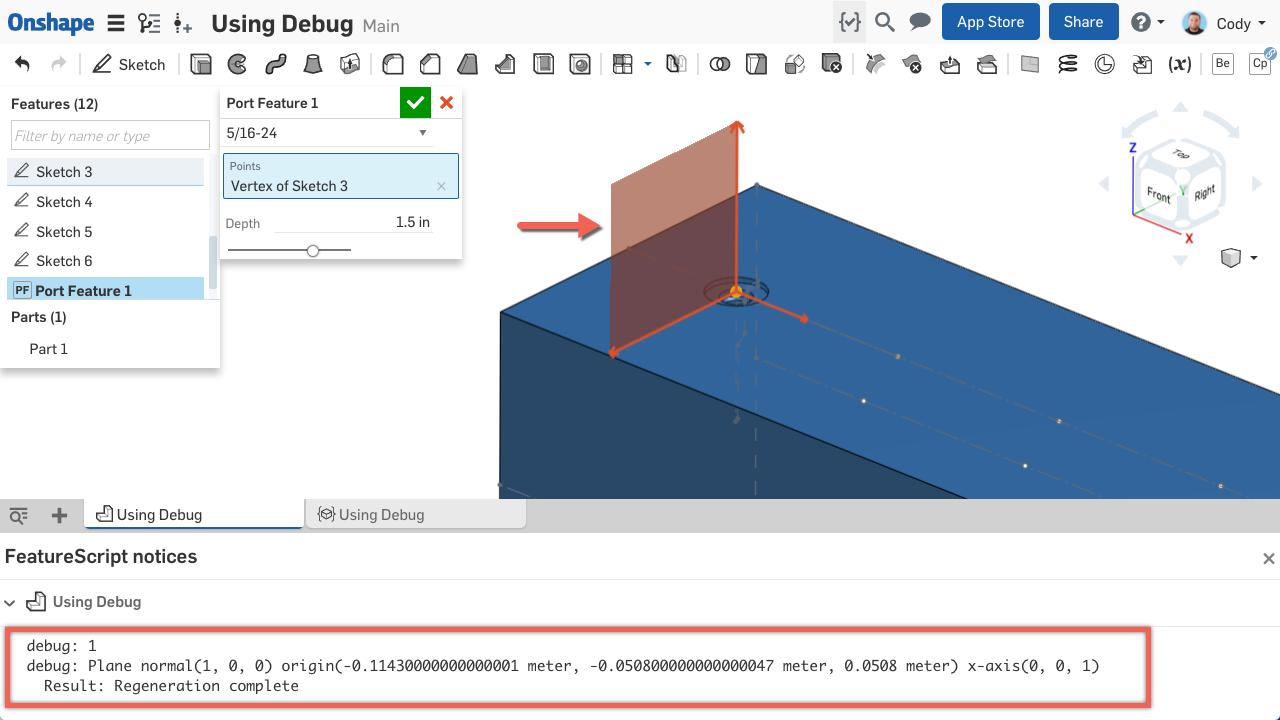1280x720 pixels.
Task: Open the Variable (x) tool
Action: [x=1180, y=65]
